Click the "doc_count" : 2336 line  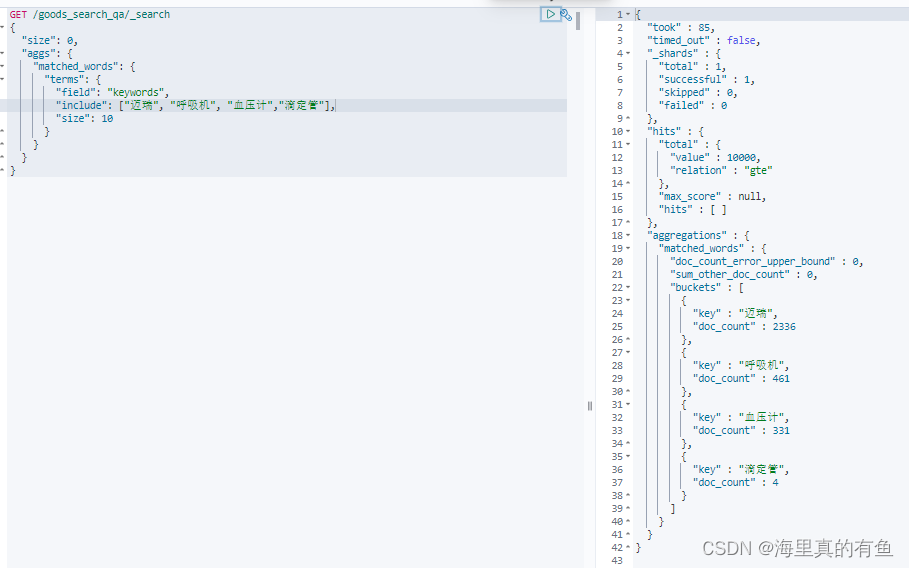pos(744,327)
